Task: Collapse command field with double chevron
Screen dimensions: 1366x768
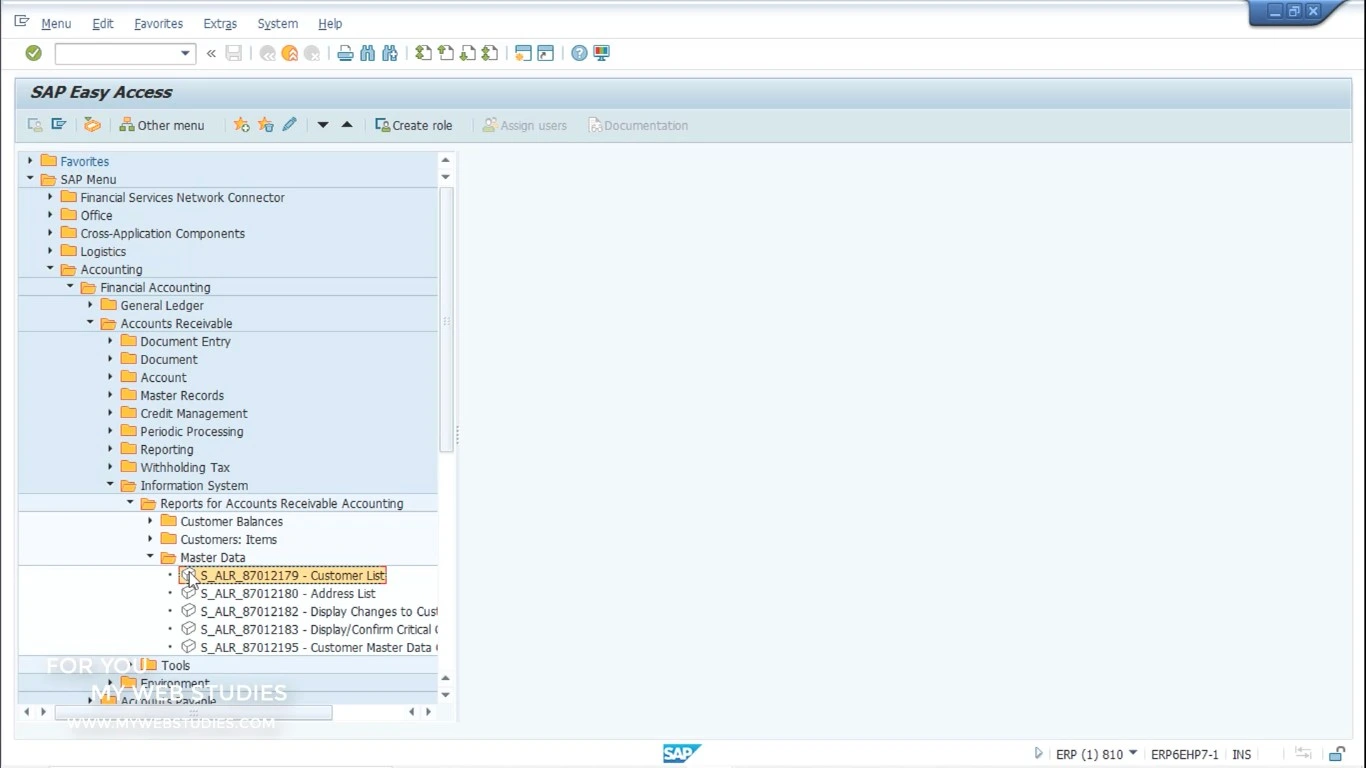Action: pyautogui.click(x=211, y=53)
